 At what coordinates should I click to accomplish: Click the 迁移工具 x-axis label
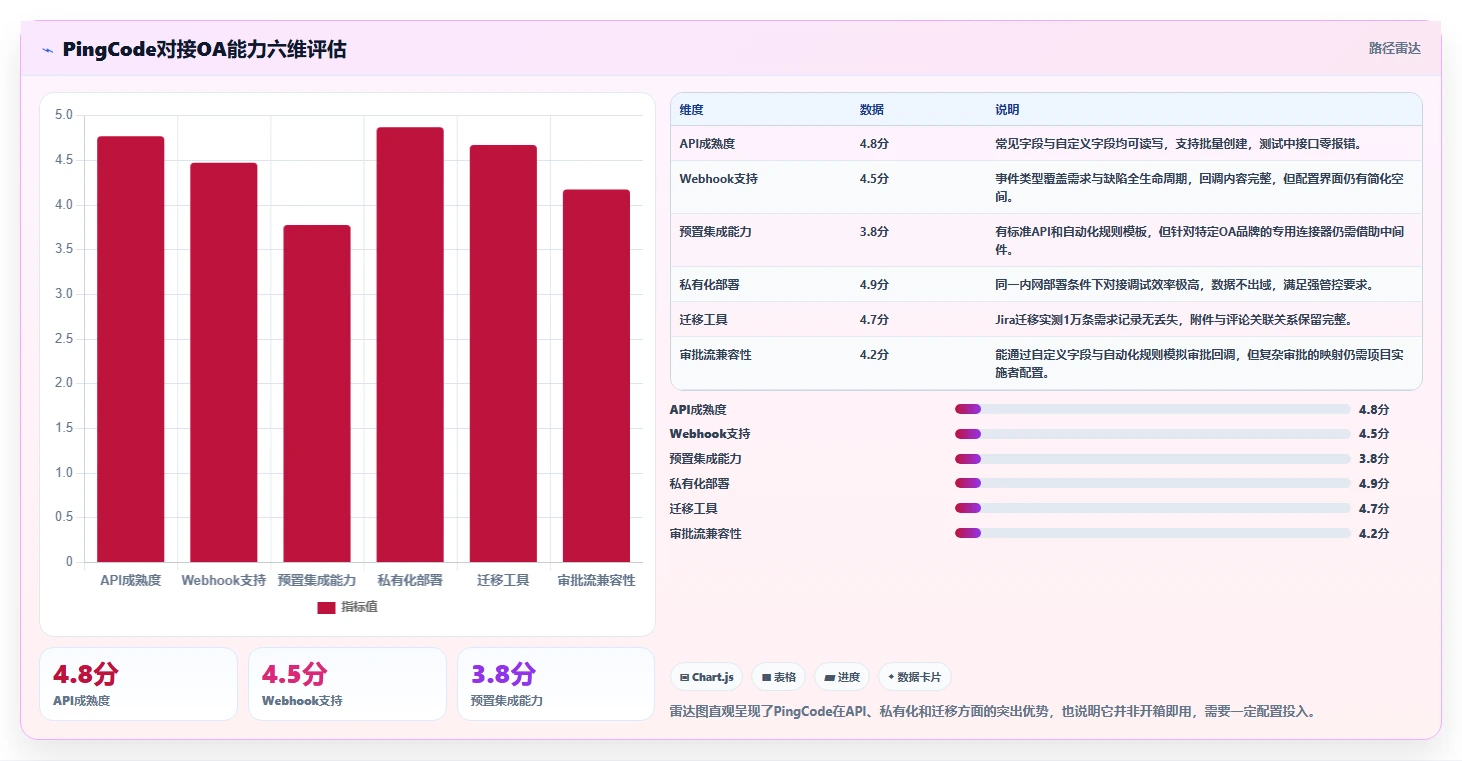tap(503, 580)
